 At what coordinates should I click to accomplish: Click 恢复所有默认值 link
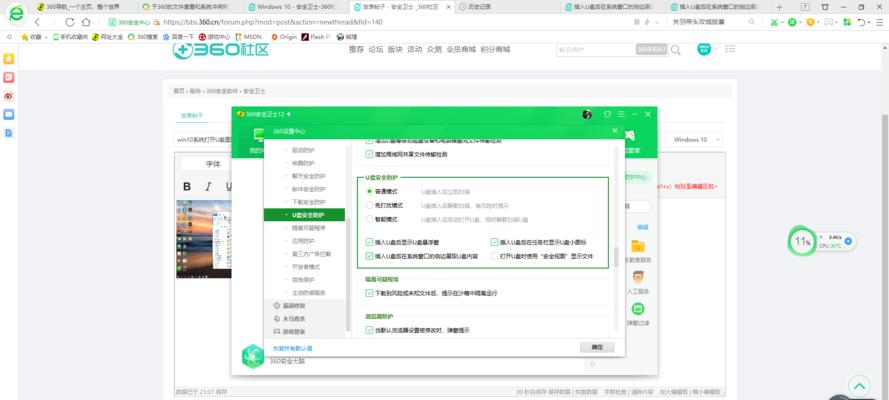click(x=293, y=348)
